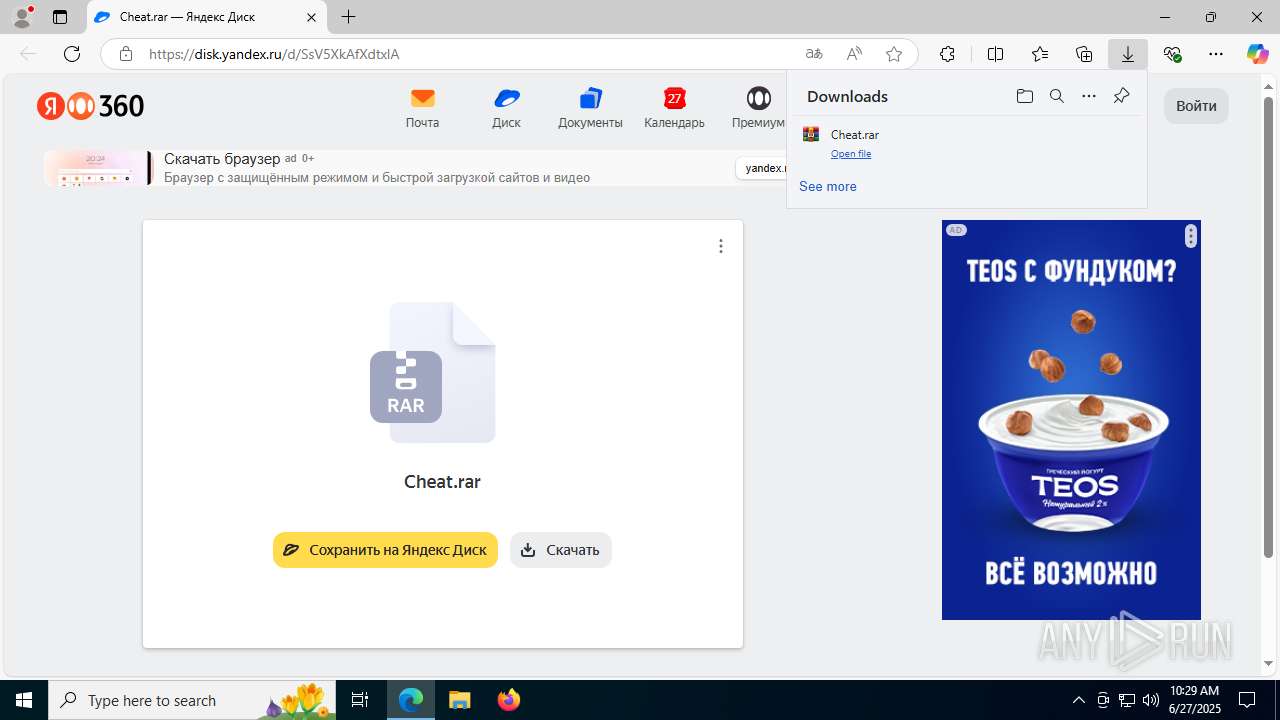Open Collections icon
Image resolution: width=1280 pixels, height=720 pixels.
1084,54
